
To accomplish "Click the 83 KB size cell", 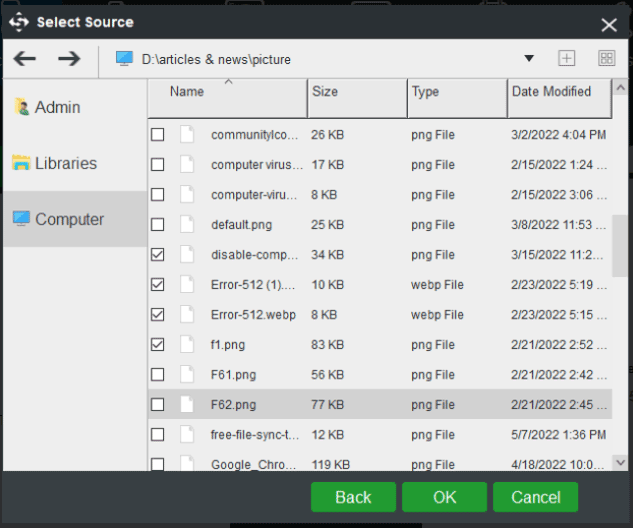I will 327,345.
